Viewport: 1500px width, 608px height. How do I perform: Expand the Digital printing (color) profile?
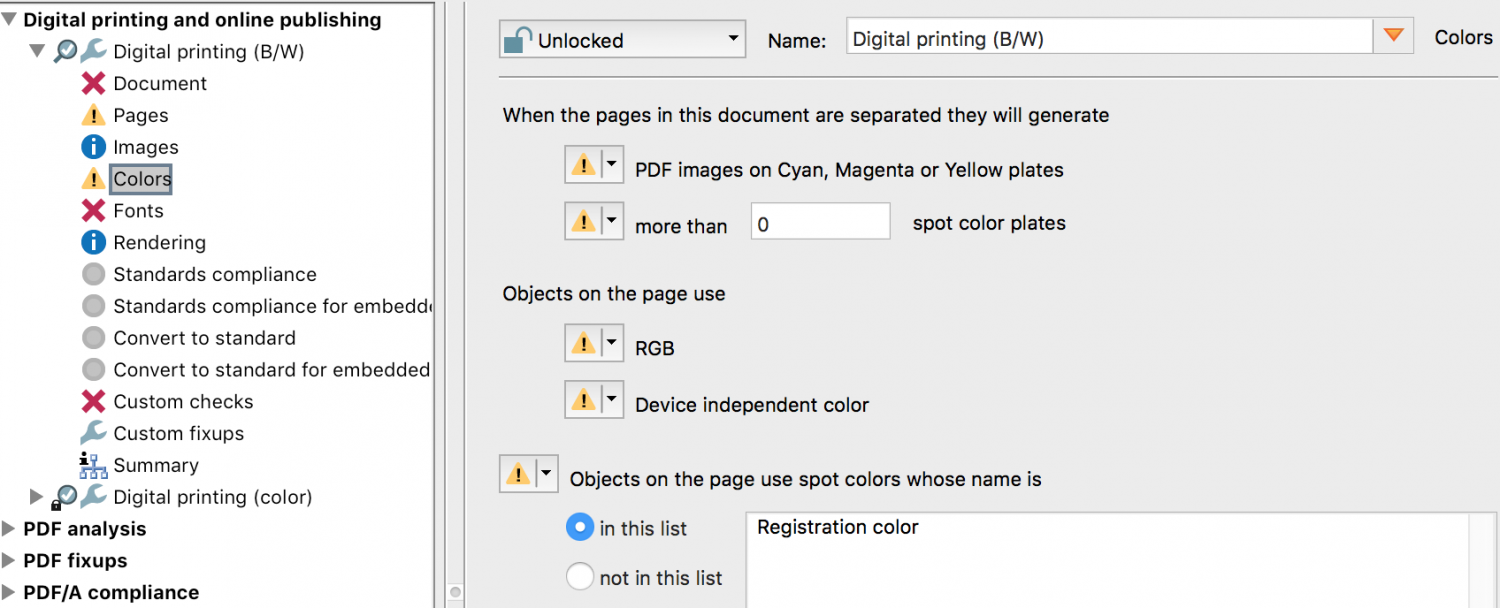(x=37, y=497)
